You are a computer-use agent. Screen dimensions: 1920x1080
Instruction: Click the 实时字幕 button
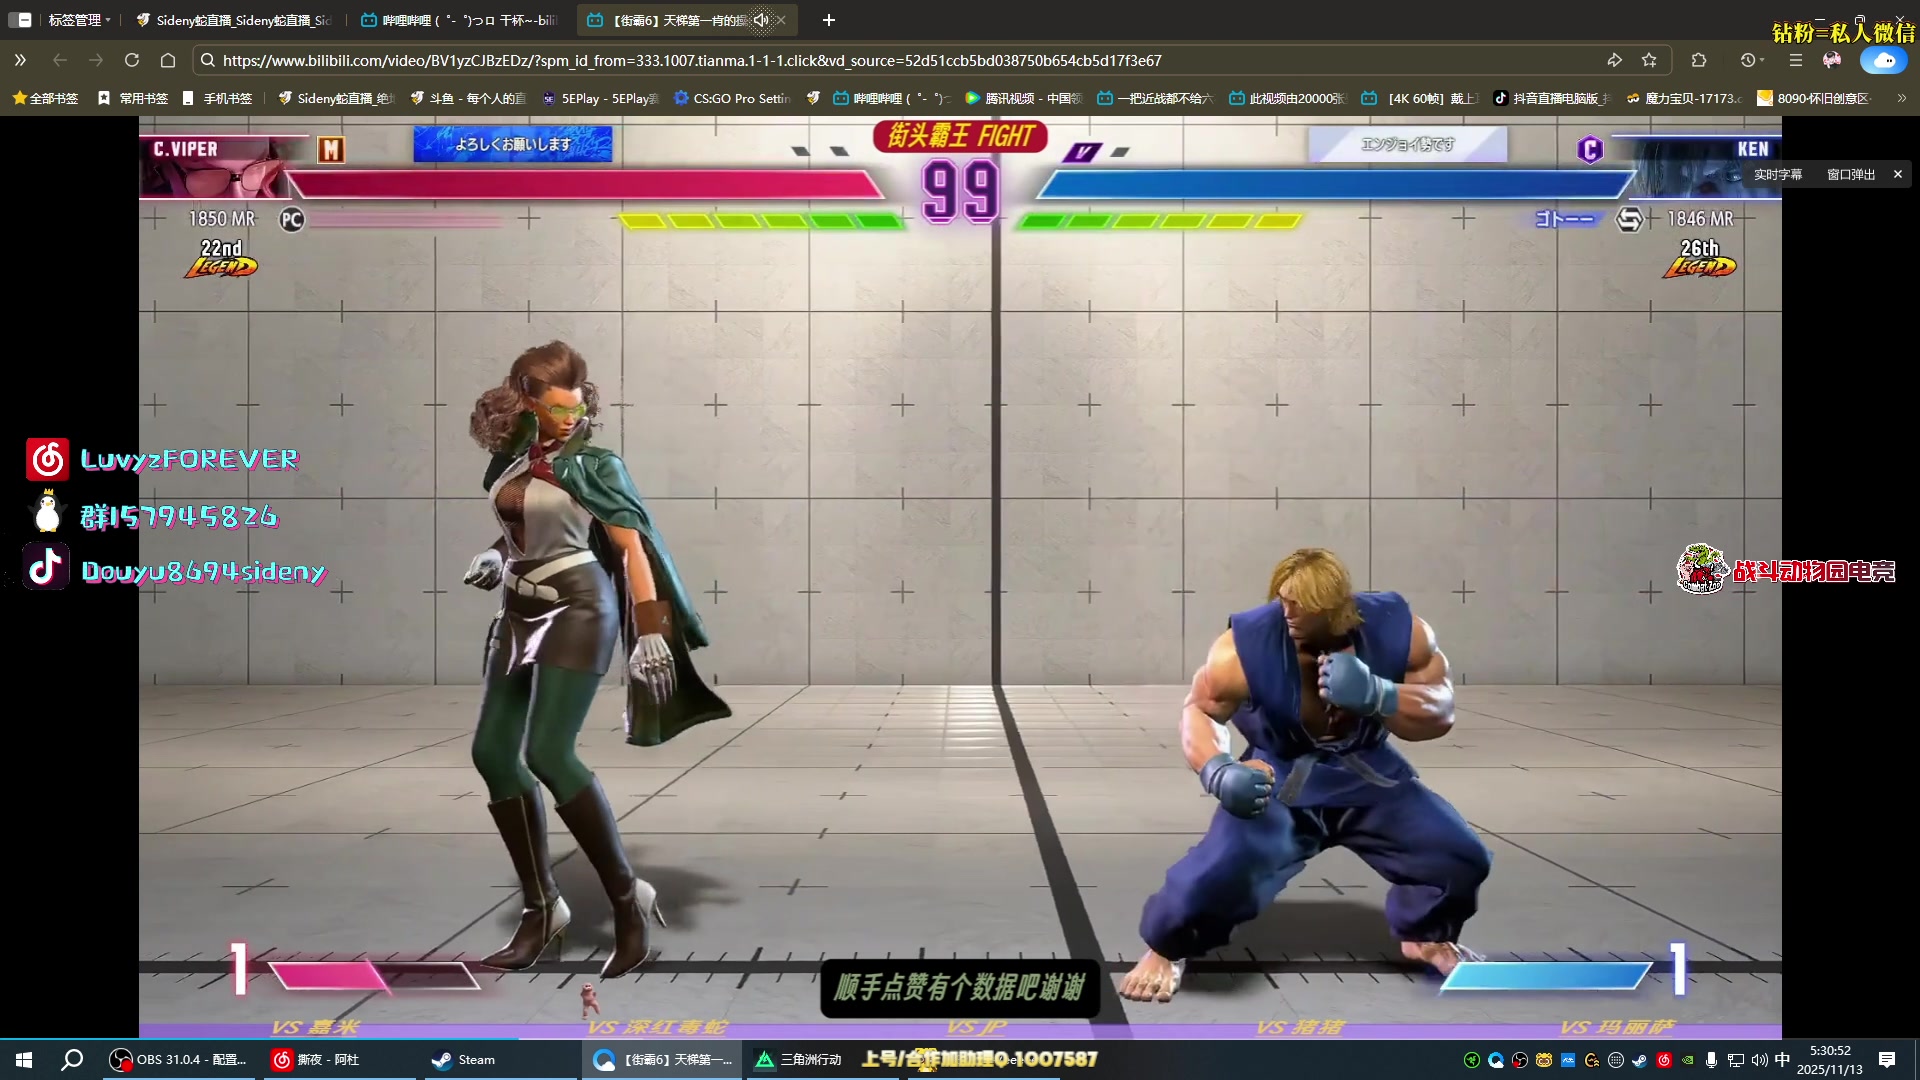pyautogui.click(x=1777, y=174)
